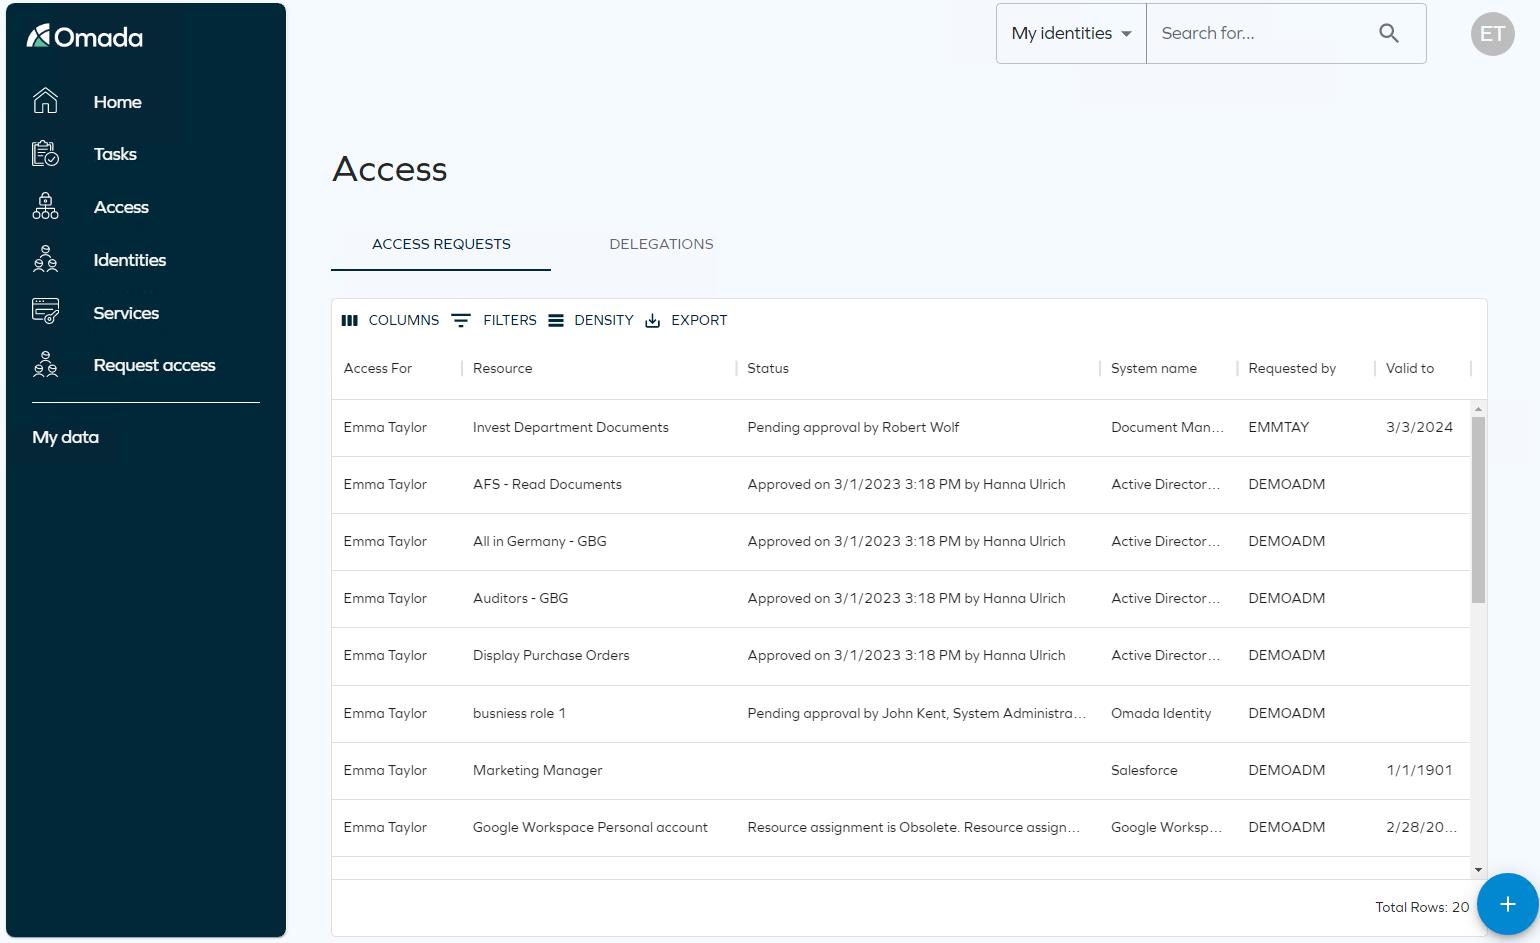The width and height of the screenshot is (1540, 943).
Task: Click Salesforce system name cell
Action: click(x=1144, y=770)
